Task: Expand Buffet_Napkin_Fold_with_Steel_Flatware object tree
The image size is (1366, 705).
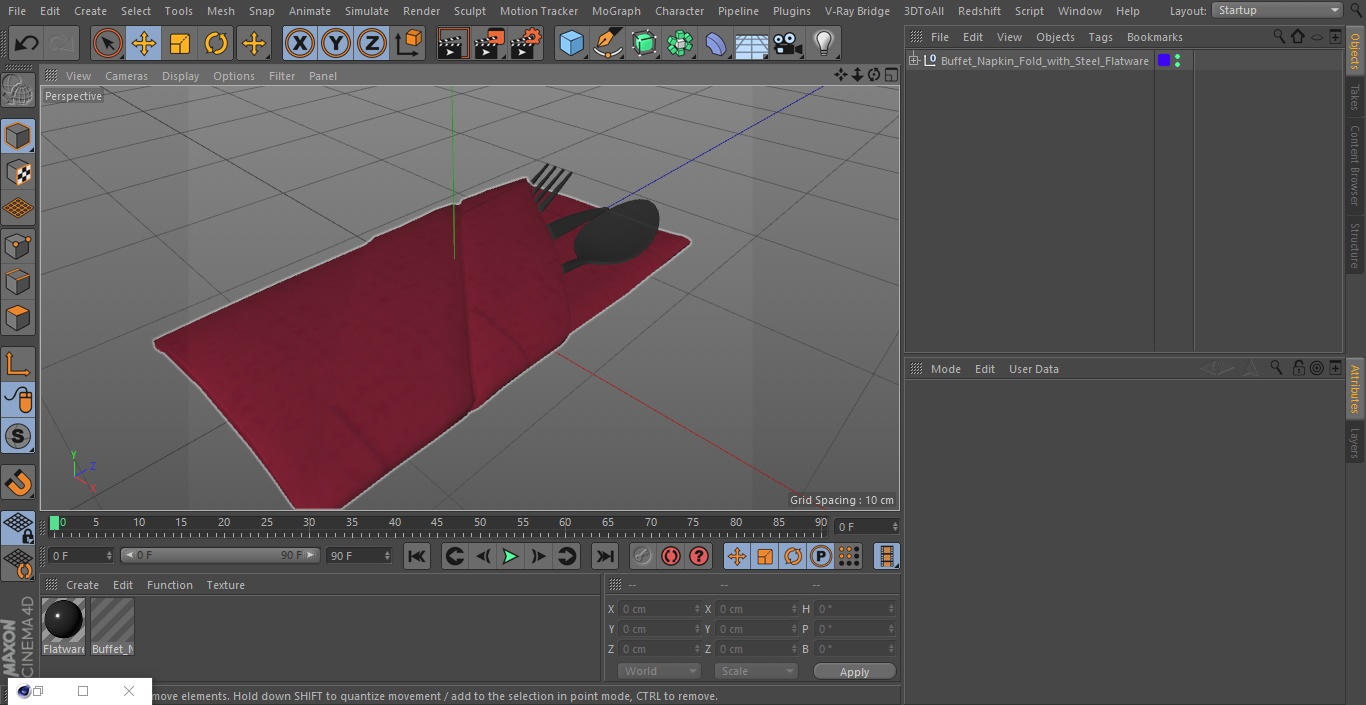Action: click(913, 61)
